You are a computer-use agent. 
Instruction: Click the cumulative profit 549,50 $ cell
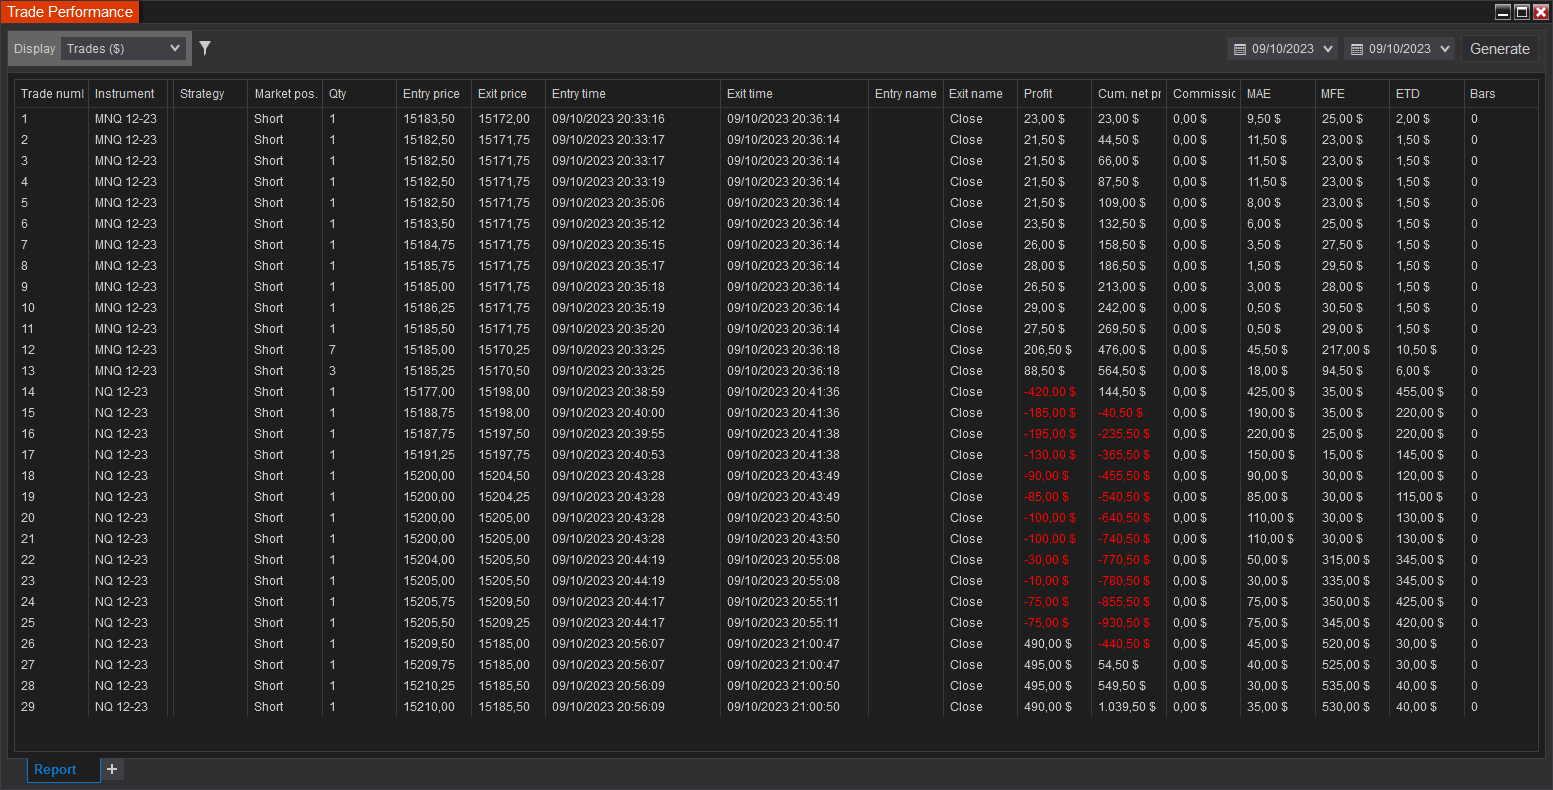[x=1122, y=686]
